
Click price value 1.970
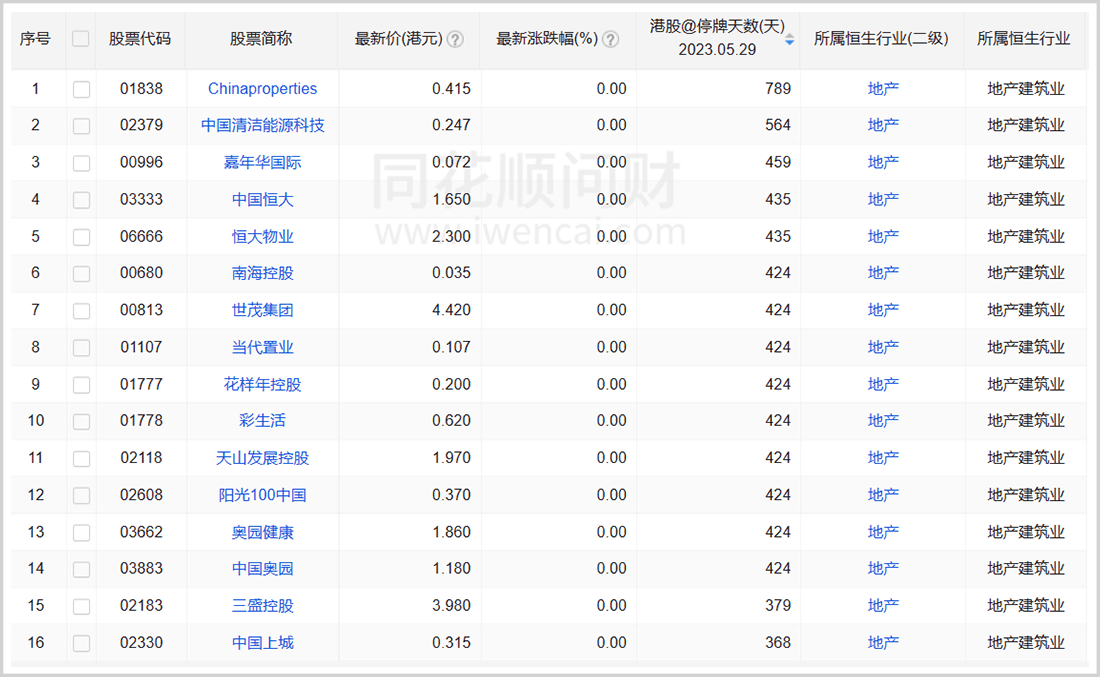451,458
